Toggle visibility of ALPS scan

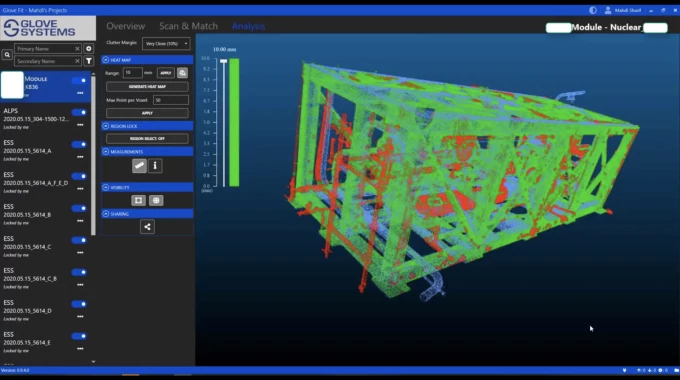(79, 112)
